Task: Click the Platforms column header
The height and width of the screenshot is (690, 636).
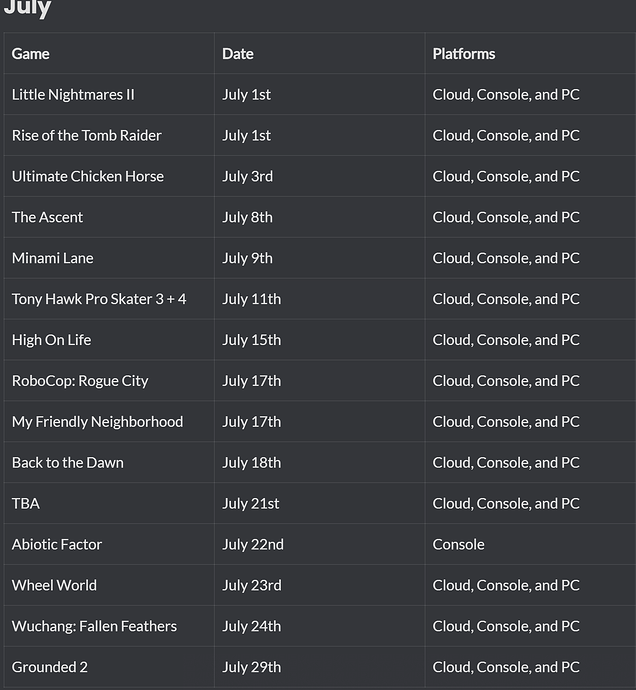Action: [x=463, y=54]
